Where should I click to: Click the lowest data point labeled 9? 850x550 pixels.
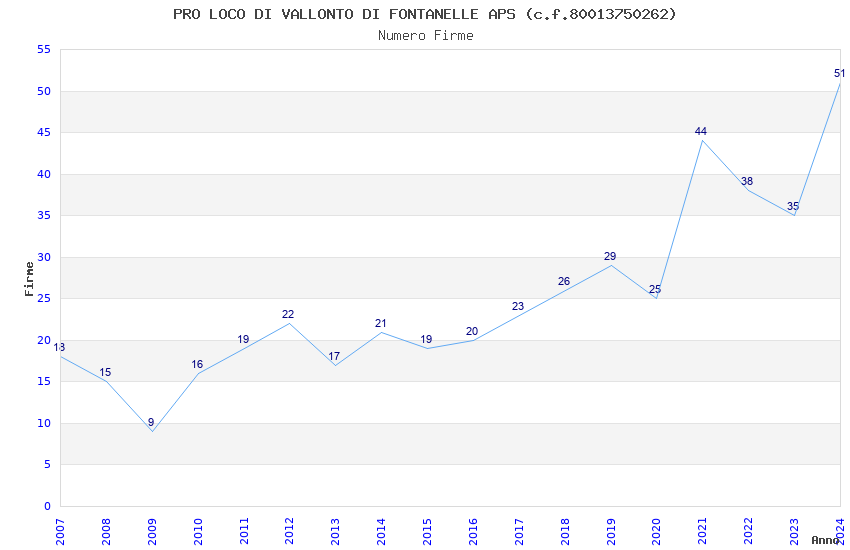[x=151, y=422]
